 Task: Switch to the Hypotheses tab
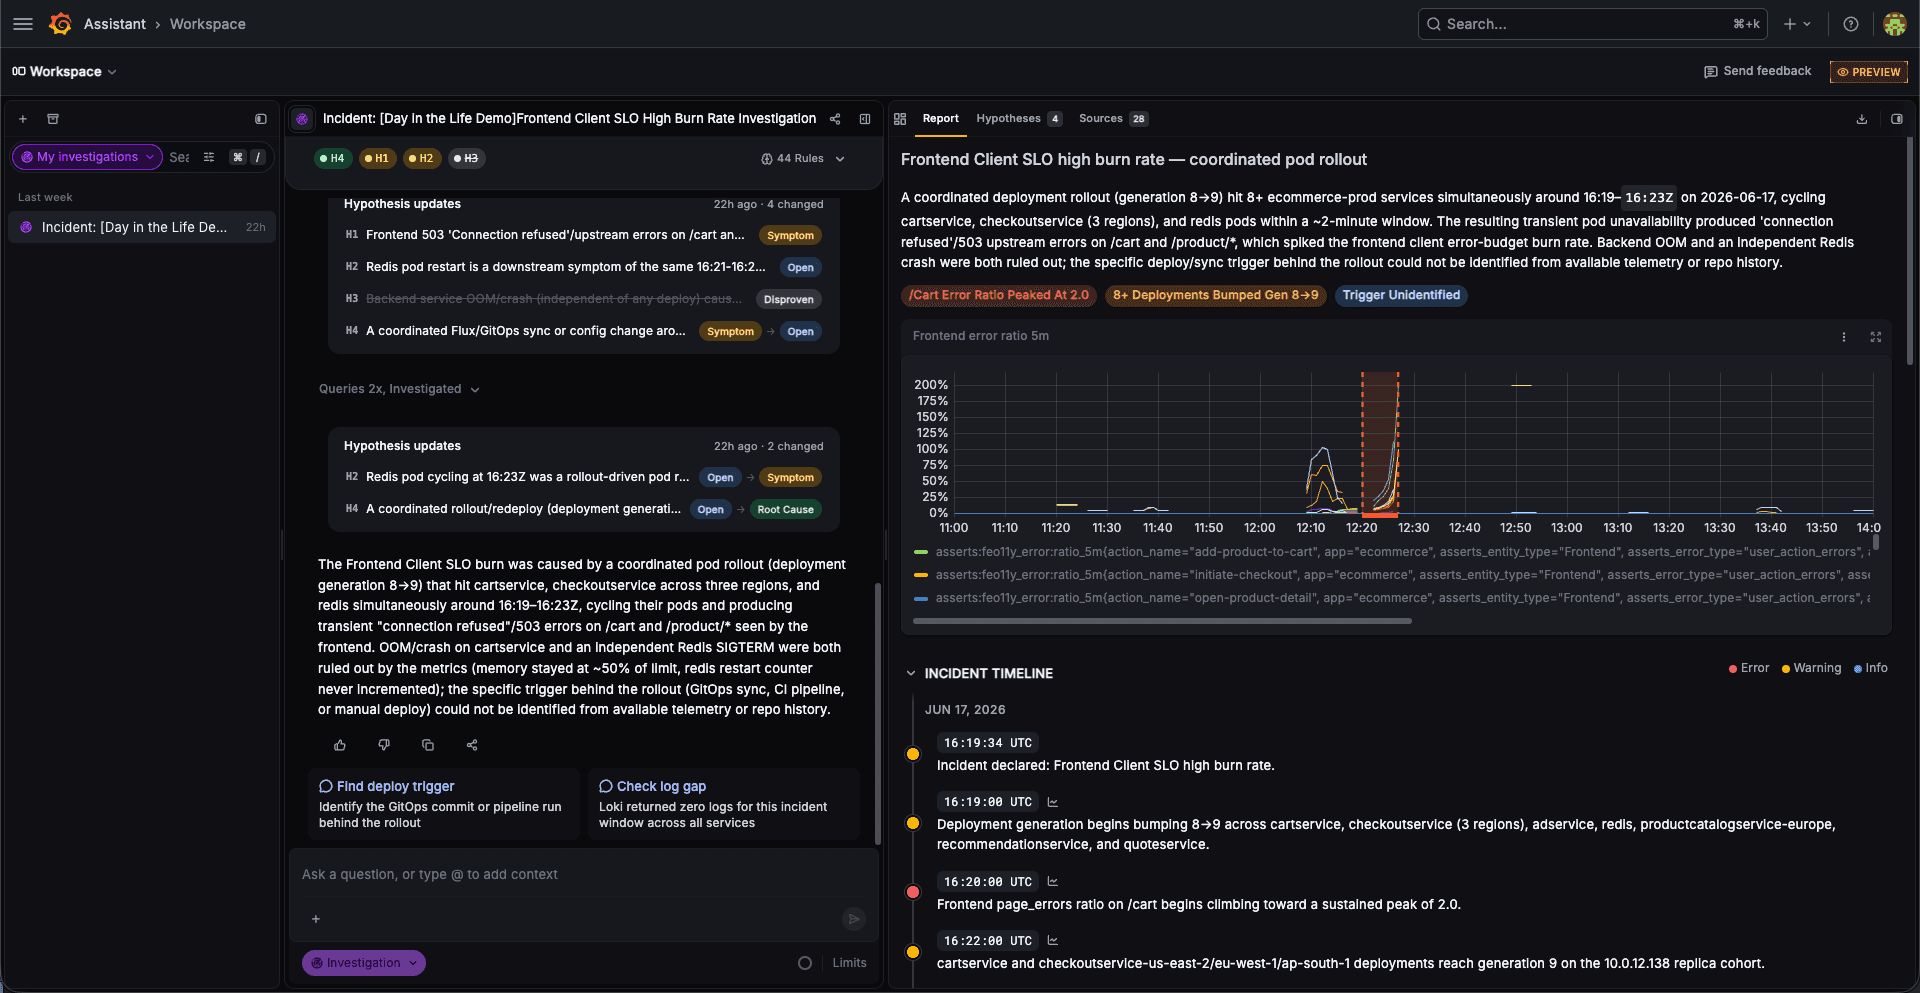[x=1019, y=119]
